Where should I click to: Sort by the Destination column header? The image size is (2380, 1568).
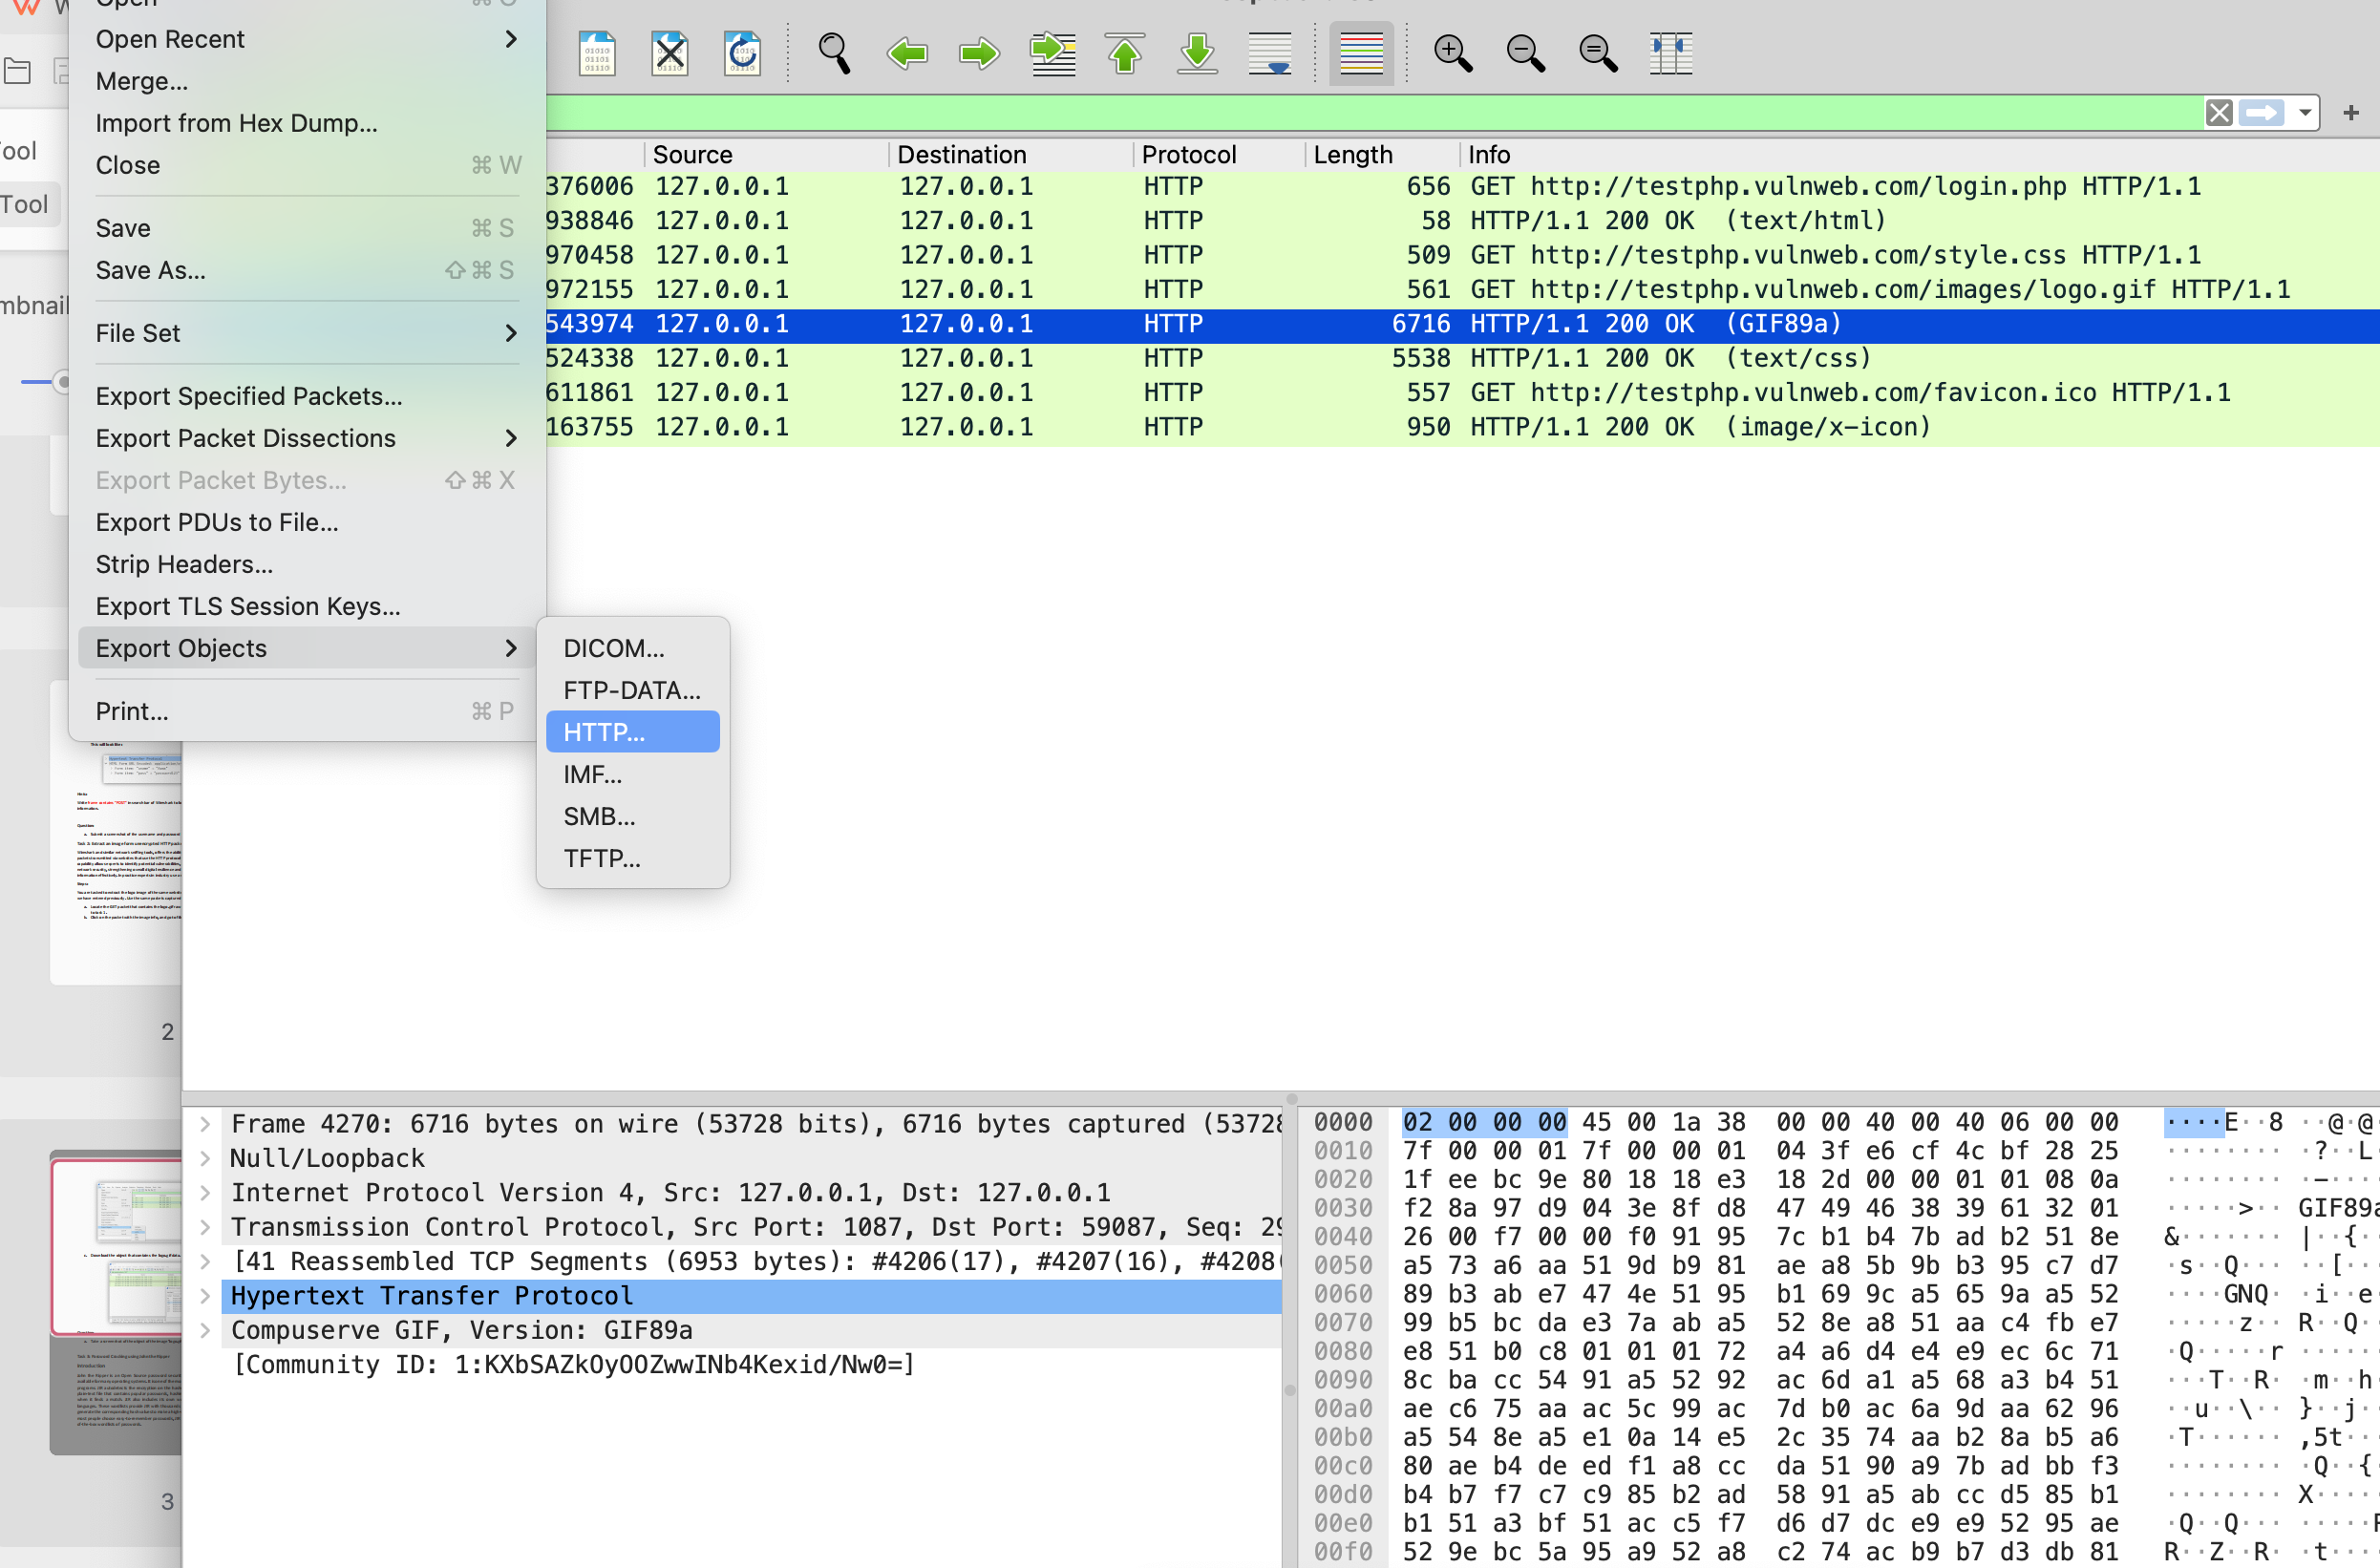click(x=1010, y=155)
